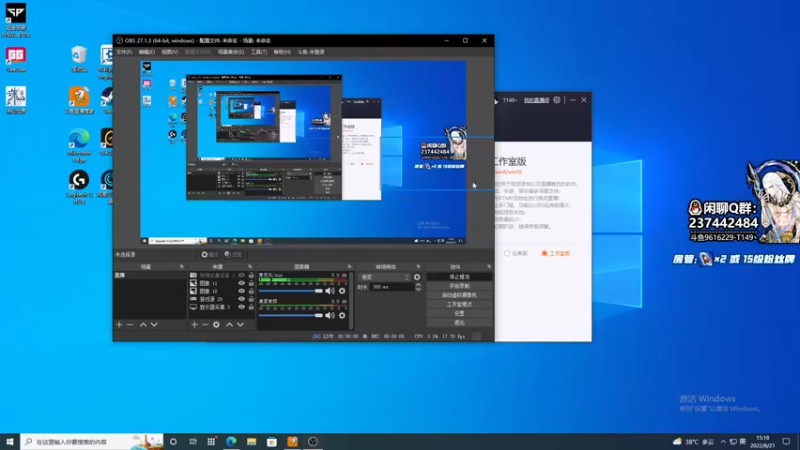The width and height of the screenshot is (800, 450).
Task: Show hidden system tray icons chevron
Action: tap(723, 441)
